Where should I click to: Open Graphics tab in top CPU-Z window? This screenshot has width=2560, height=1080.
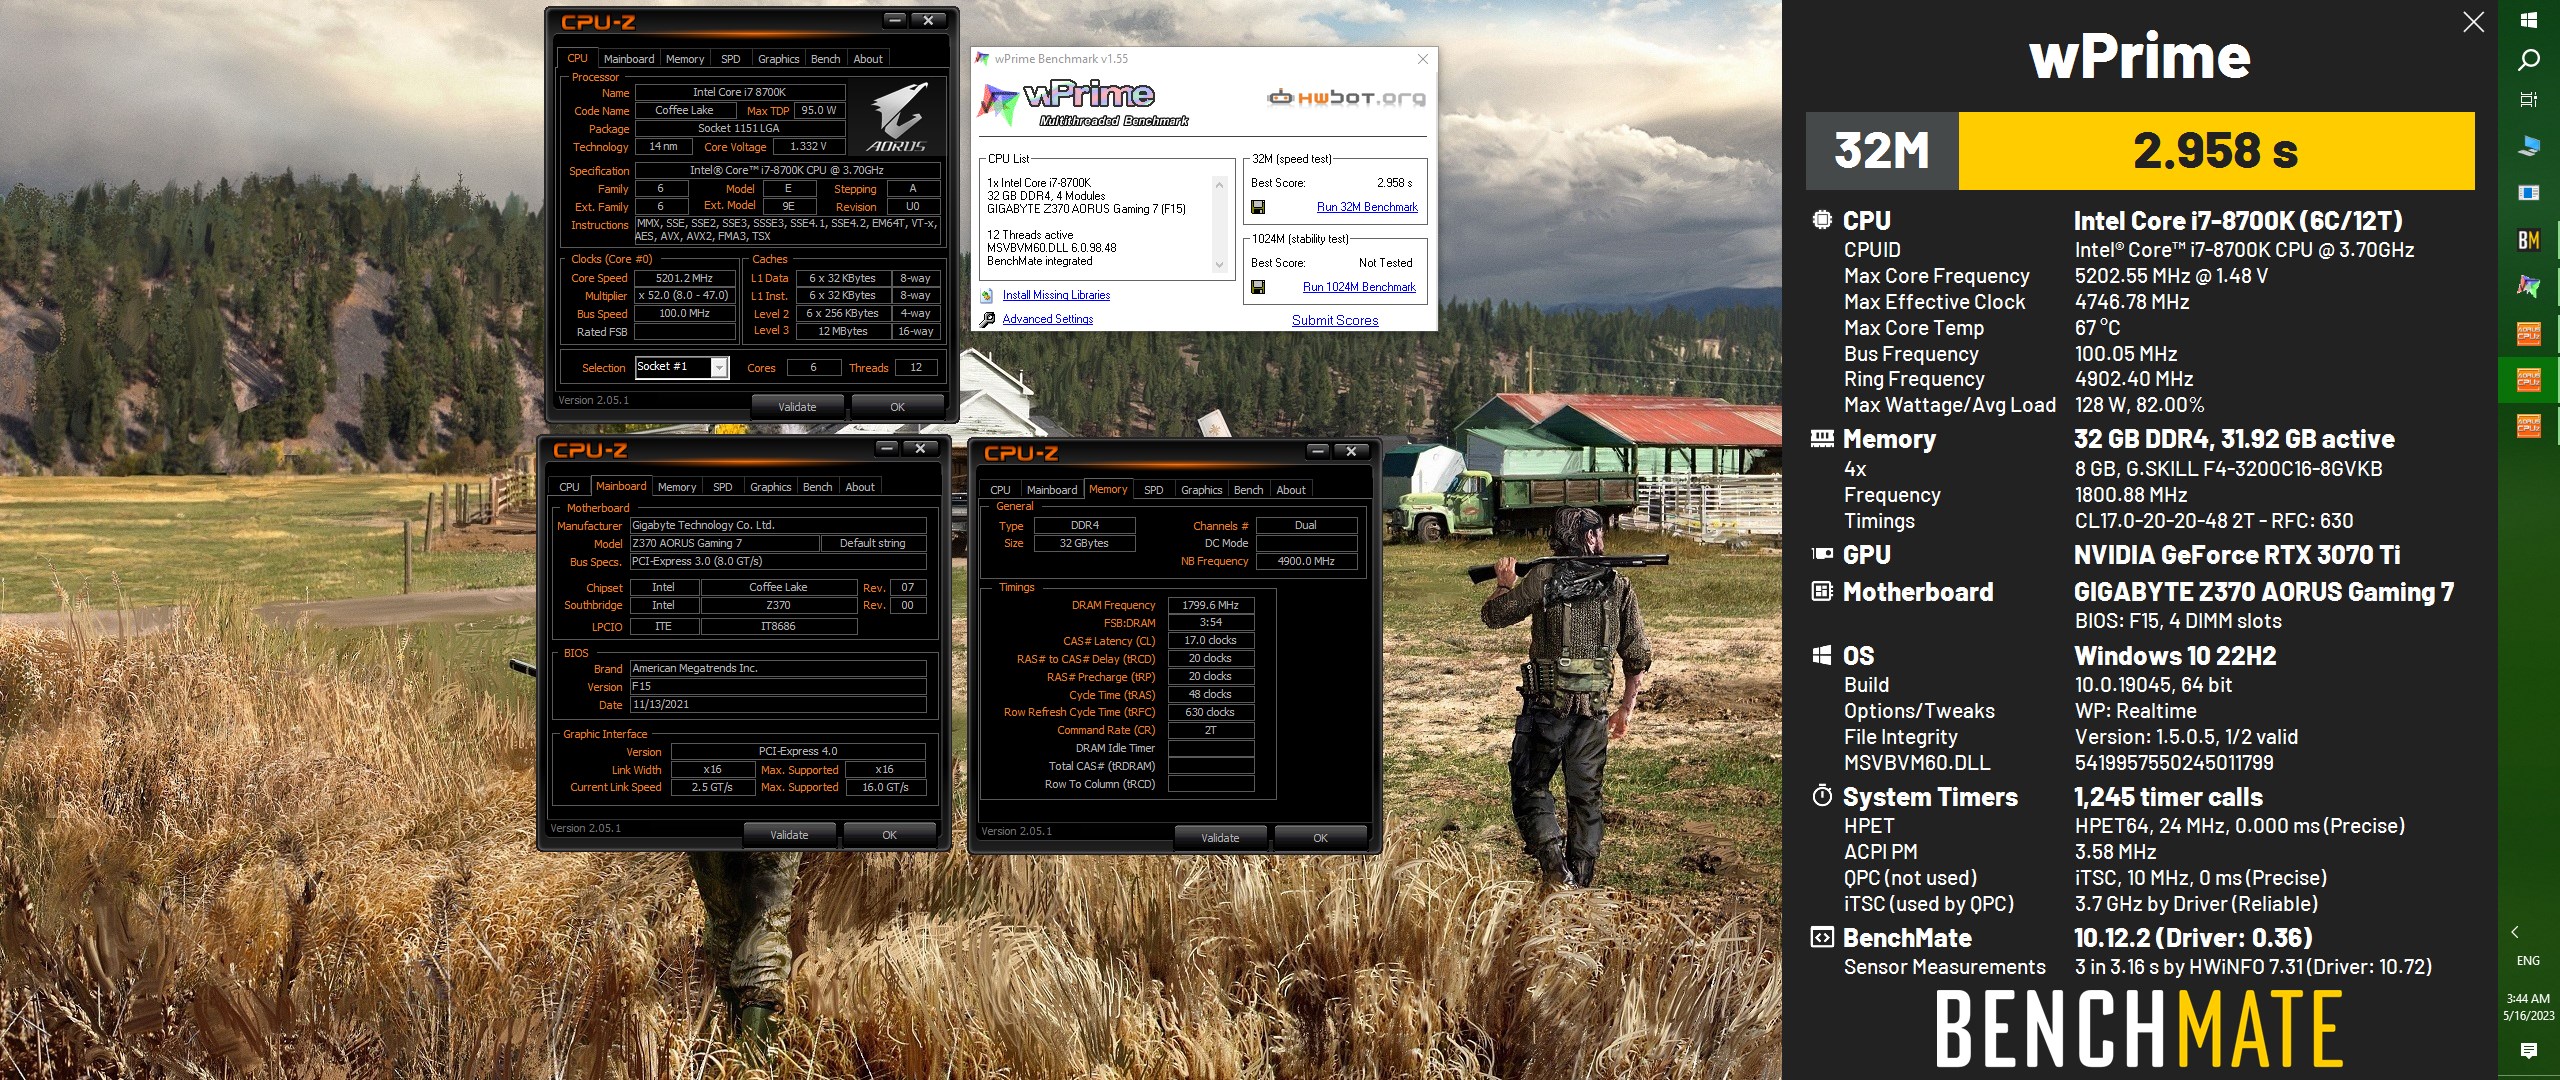click(778, 59)
